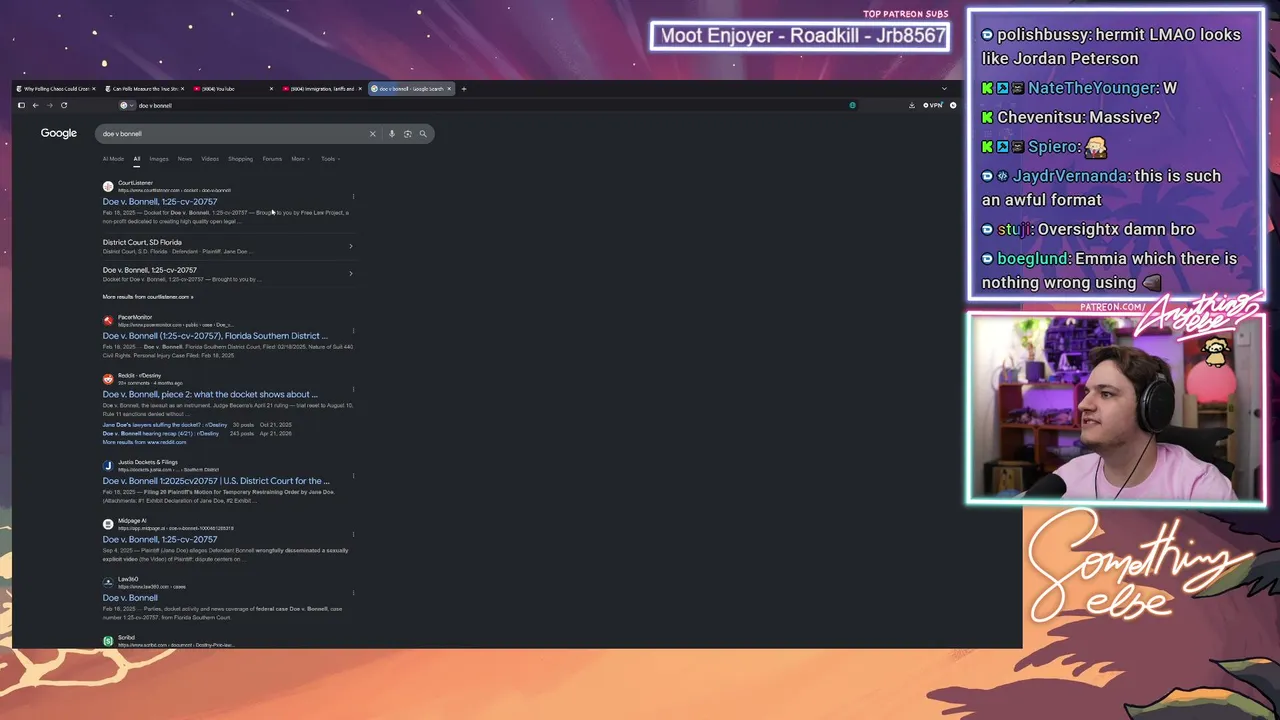The height and width of the screenshot is (720, 1280).
Task: Click the Scribd site favicon
Action: click(108, 640)
